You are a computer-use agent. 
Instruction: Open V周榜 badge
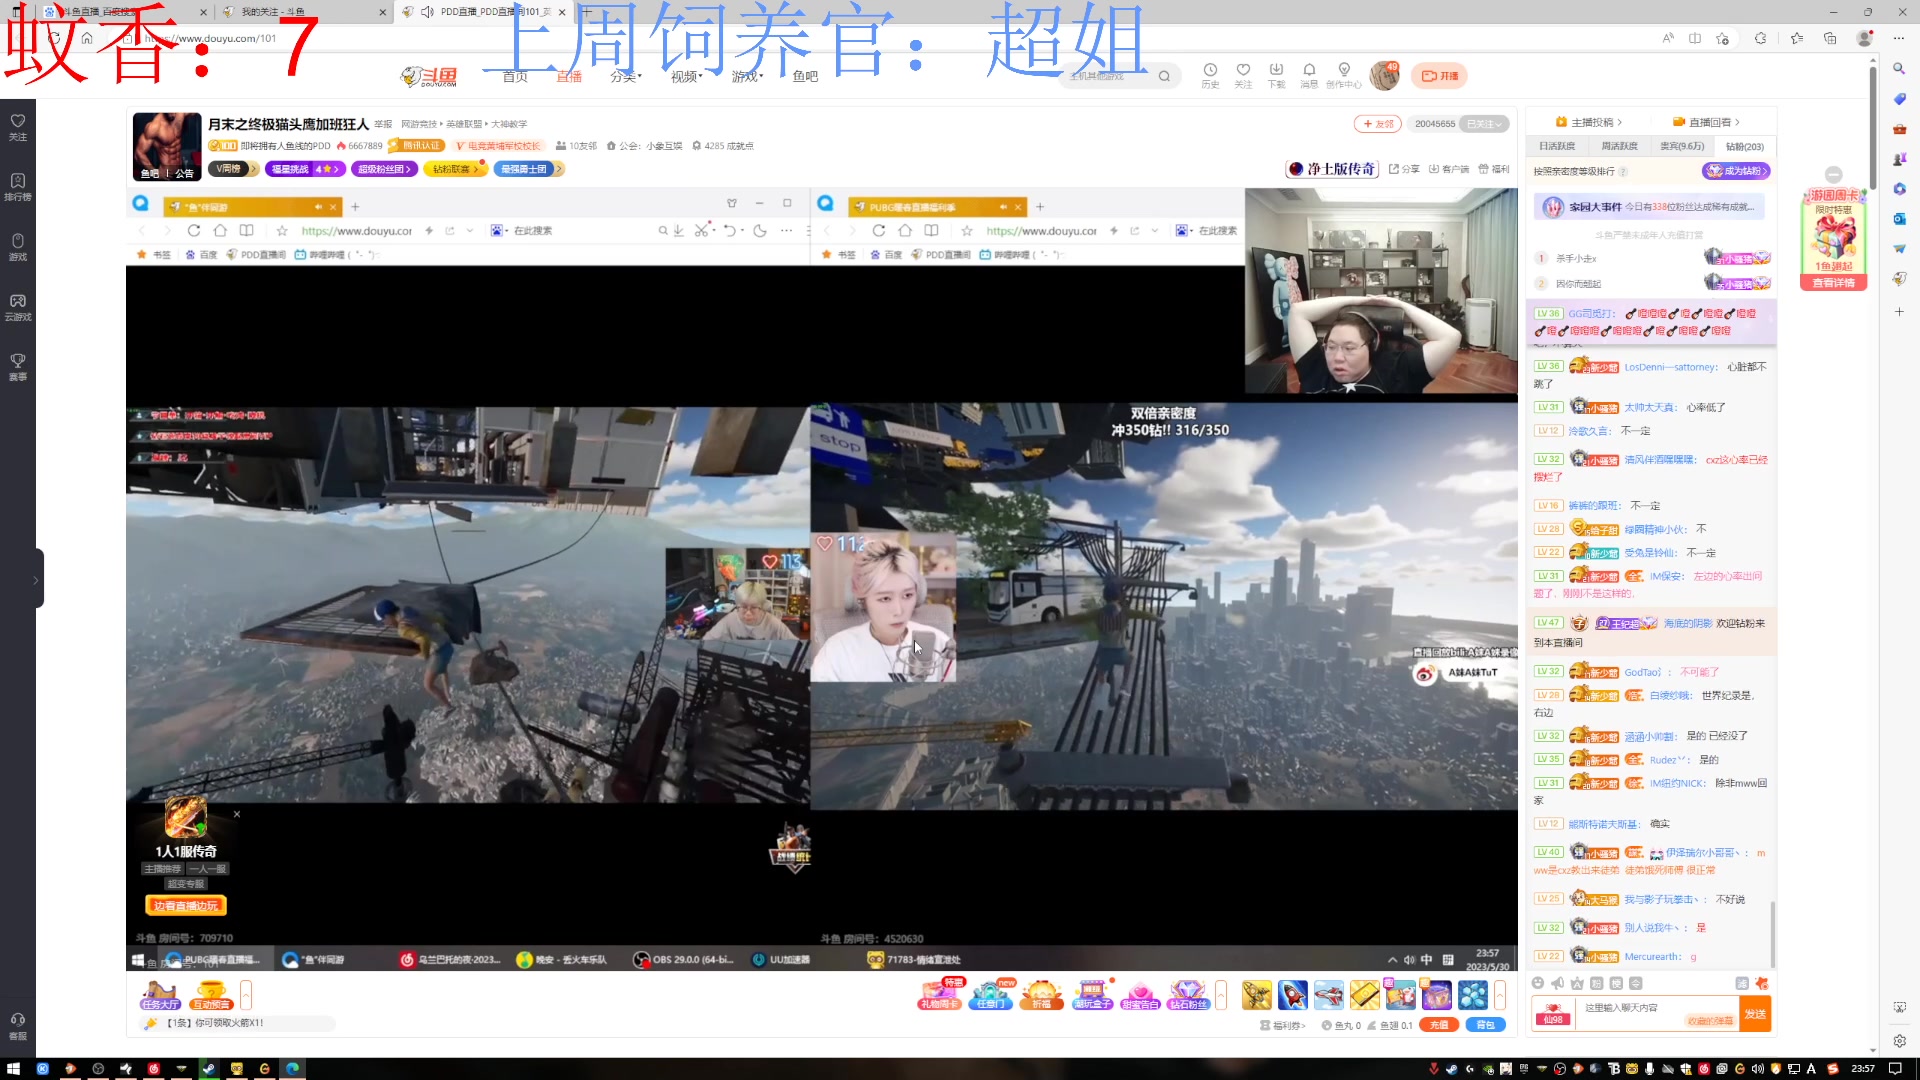click(235, 169)
